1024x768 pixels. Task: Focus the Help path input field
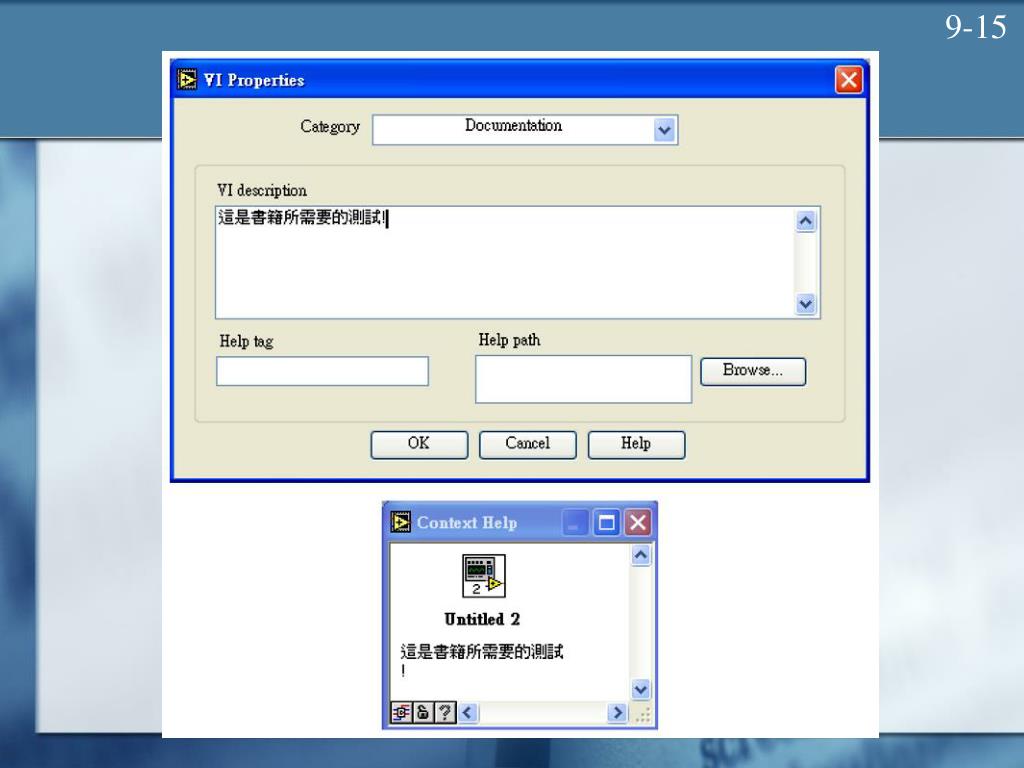coord(583,379)
